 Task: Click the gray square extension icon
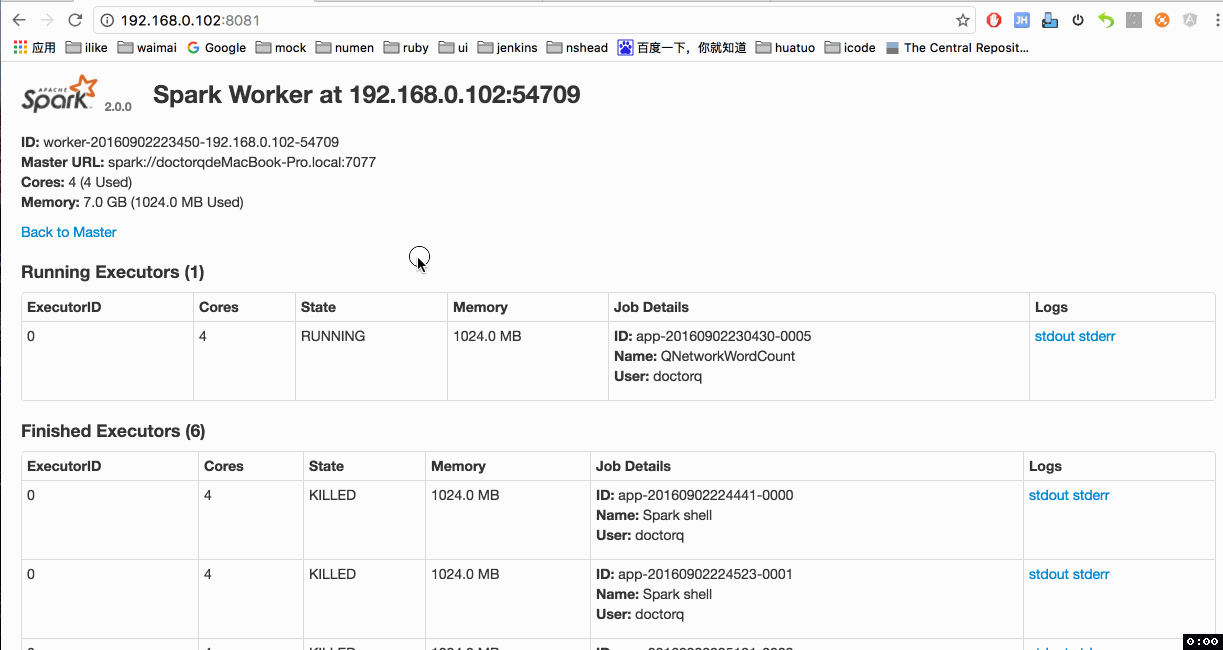pyautogui.click(x=1134, y=20)
